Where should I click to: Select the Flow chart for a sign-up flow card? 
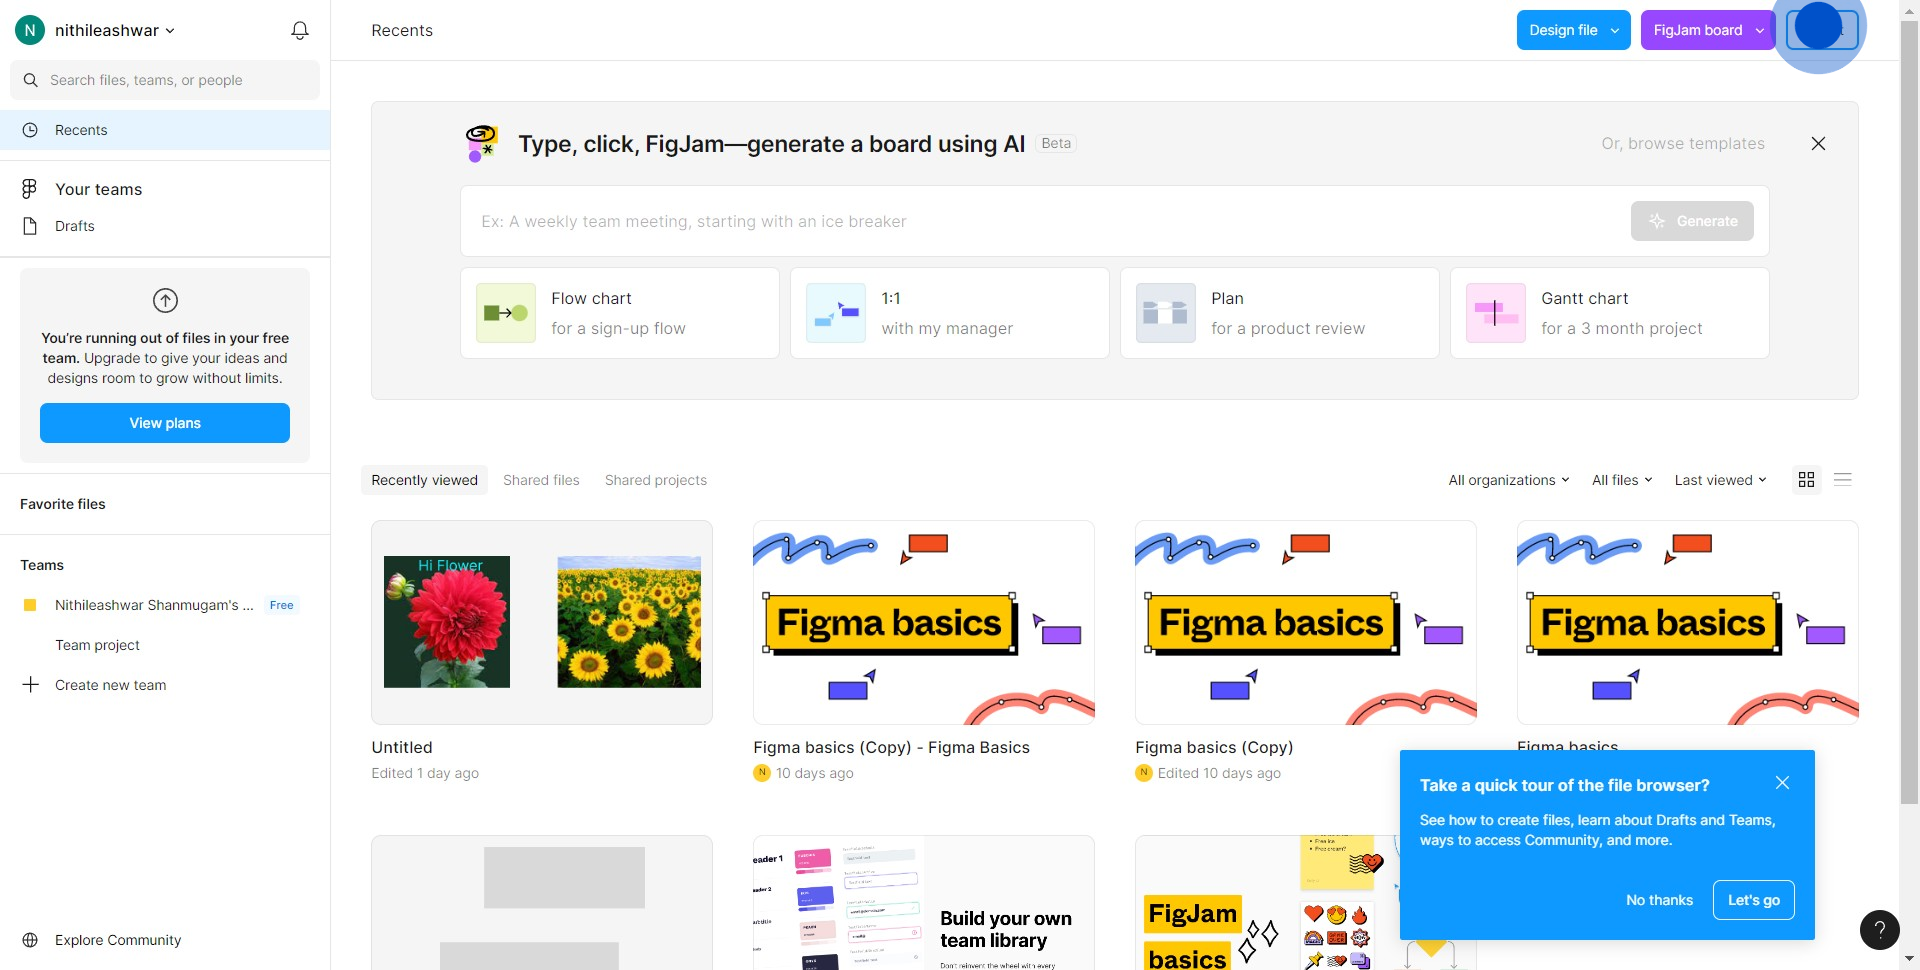620,313
